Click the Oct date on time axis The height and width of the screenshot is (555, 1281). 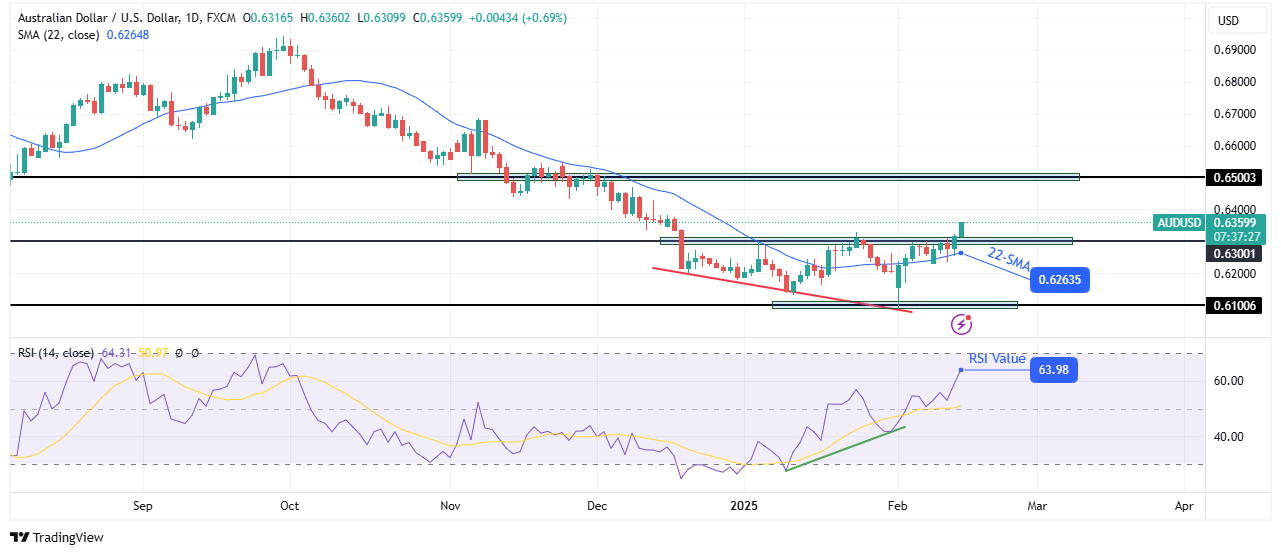point(290,506)
